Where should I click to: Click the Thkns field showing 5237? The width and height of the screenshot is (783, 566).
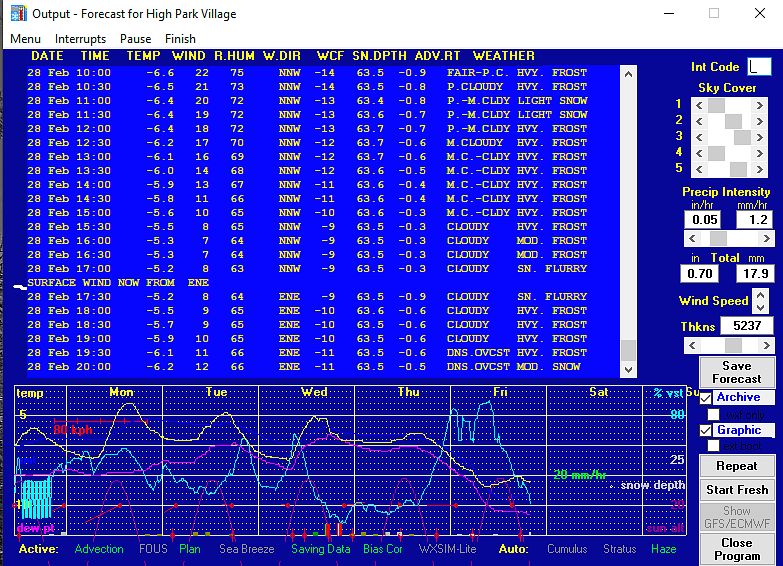pyautogui.click(x=747, y=326)
